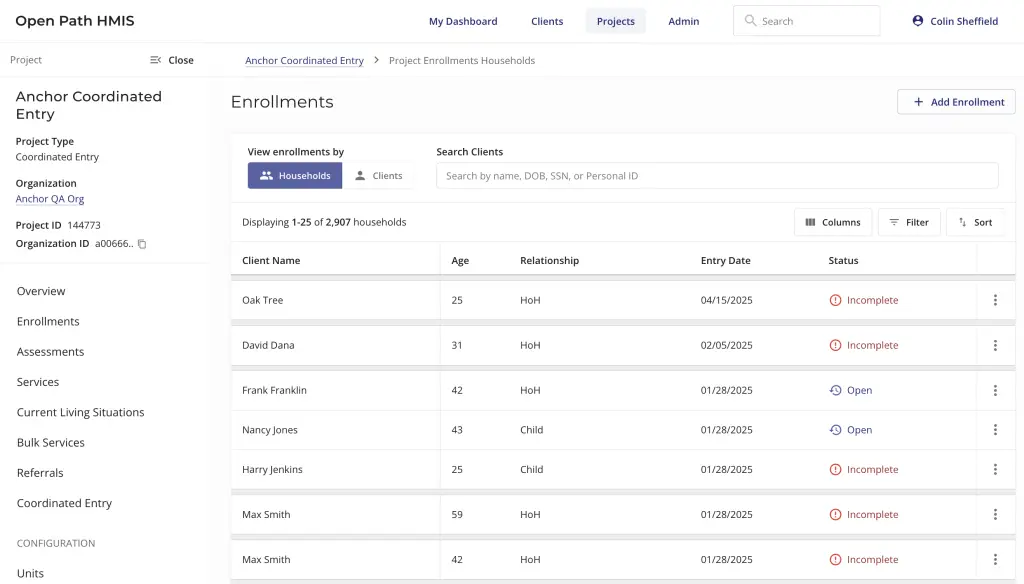The height and width of the screenshot is (584, 1024).
Task: Open the Columns chooser
Action: [x=833, y=222]
